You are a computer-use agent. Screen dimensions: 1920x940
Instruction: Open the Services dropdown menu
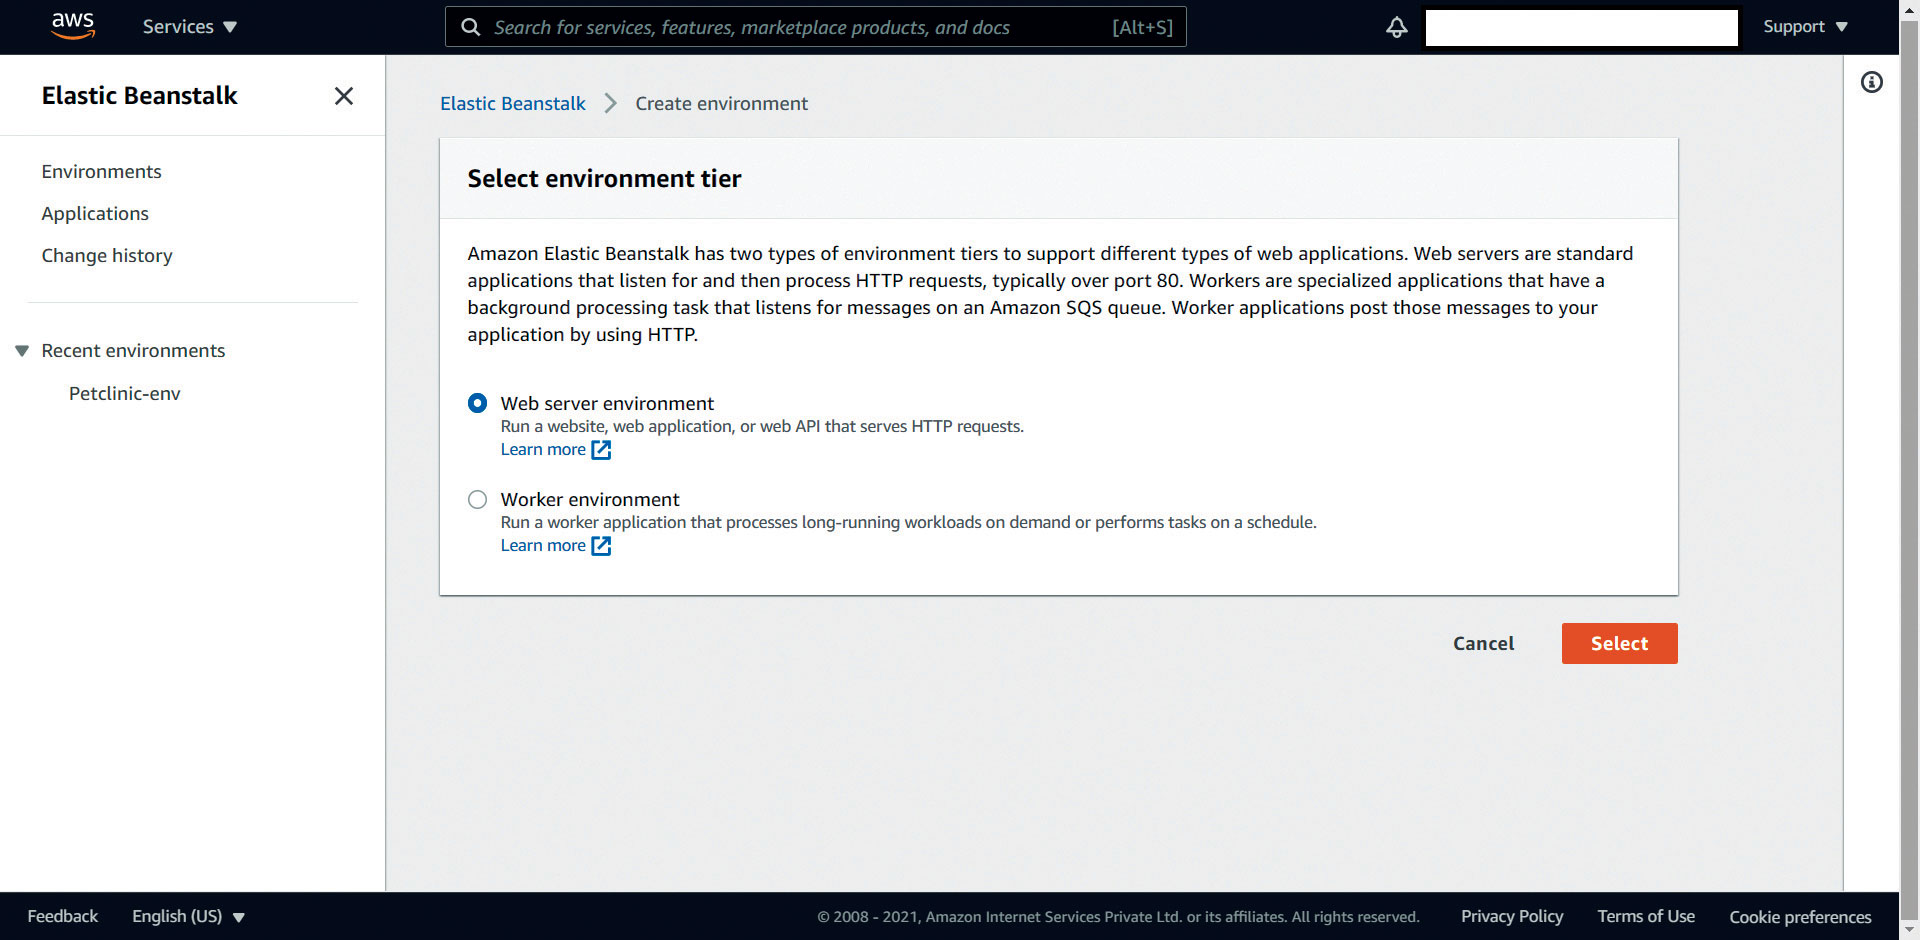coord(189,27)
